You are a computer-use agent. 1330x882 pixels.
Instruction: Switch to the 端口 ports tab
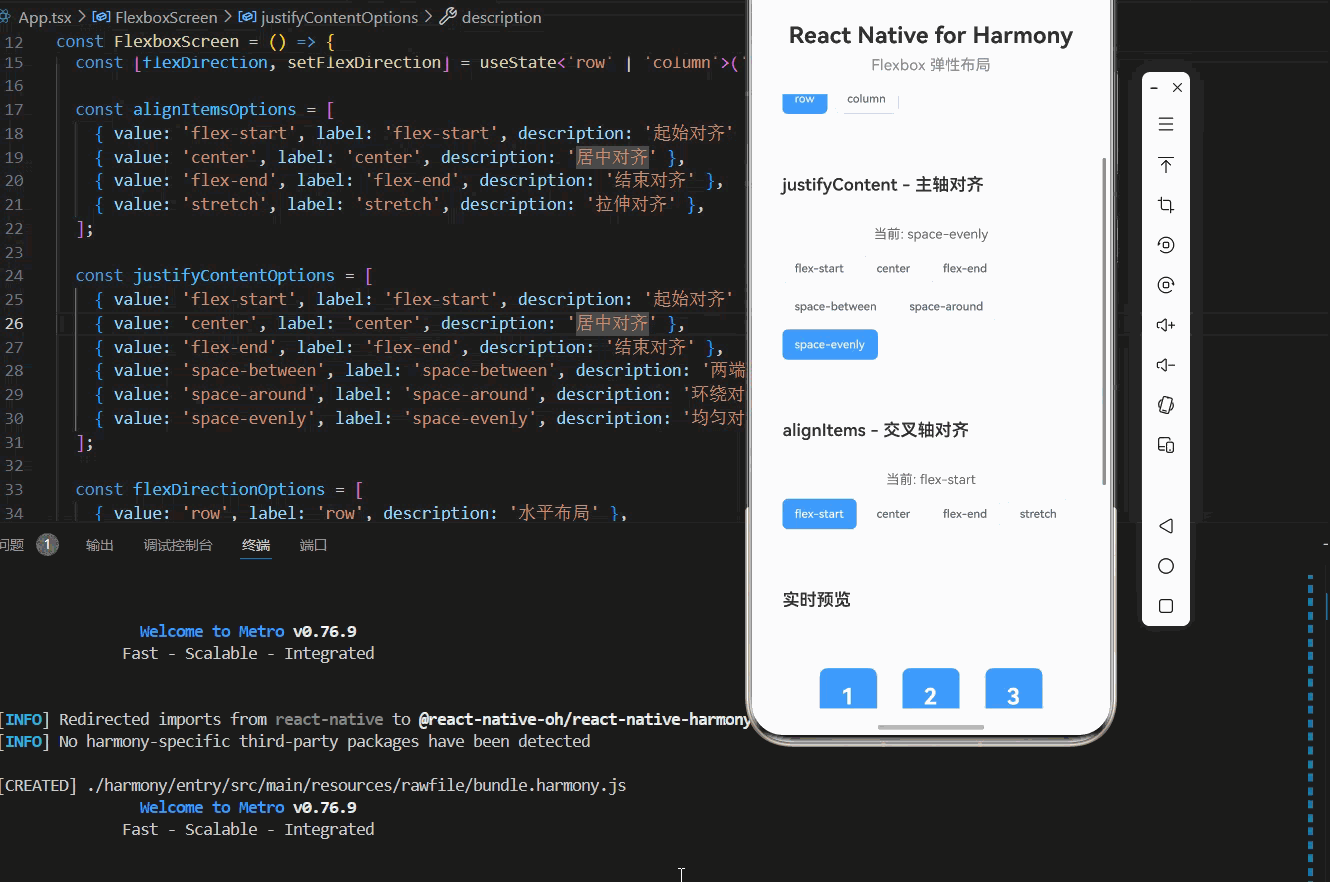[314, 545]
